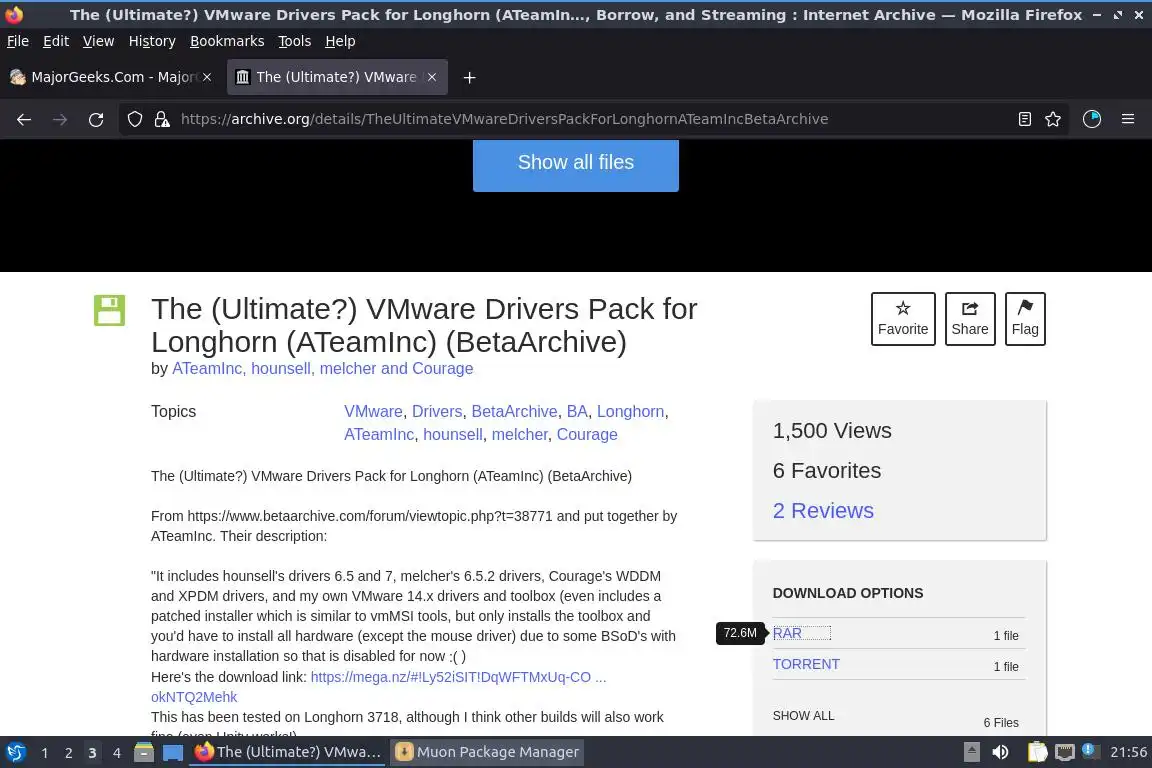Bookmark this page with star icon
The width and height of the screenshot is (1152, 768).
tap(1053, 119)
